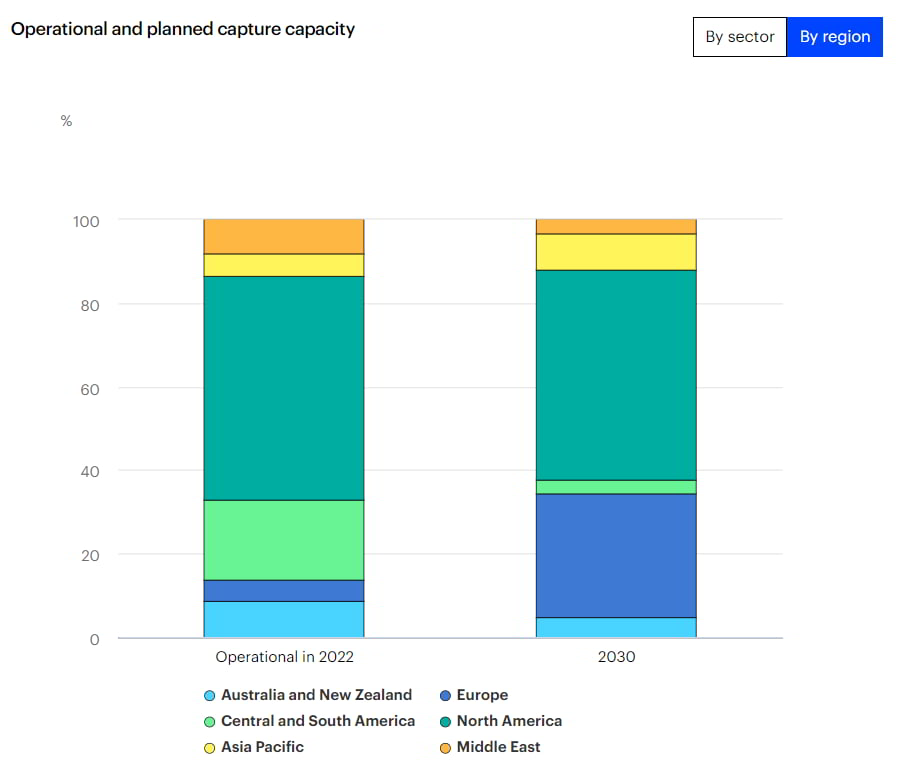Image resolution: width=897 pixels, height=772 pixels.
Task: Click the 2022 Australia and New Zealand light-blue segment
Action: pyautogui.click(x=284, y=619)
